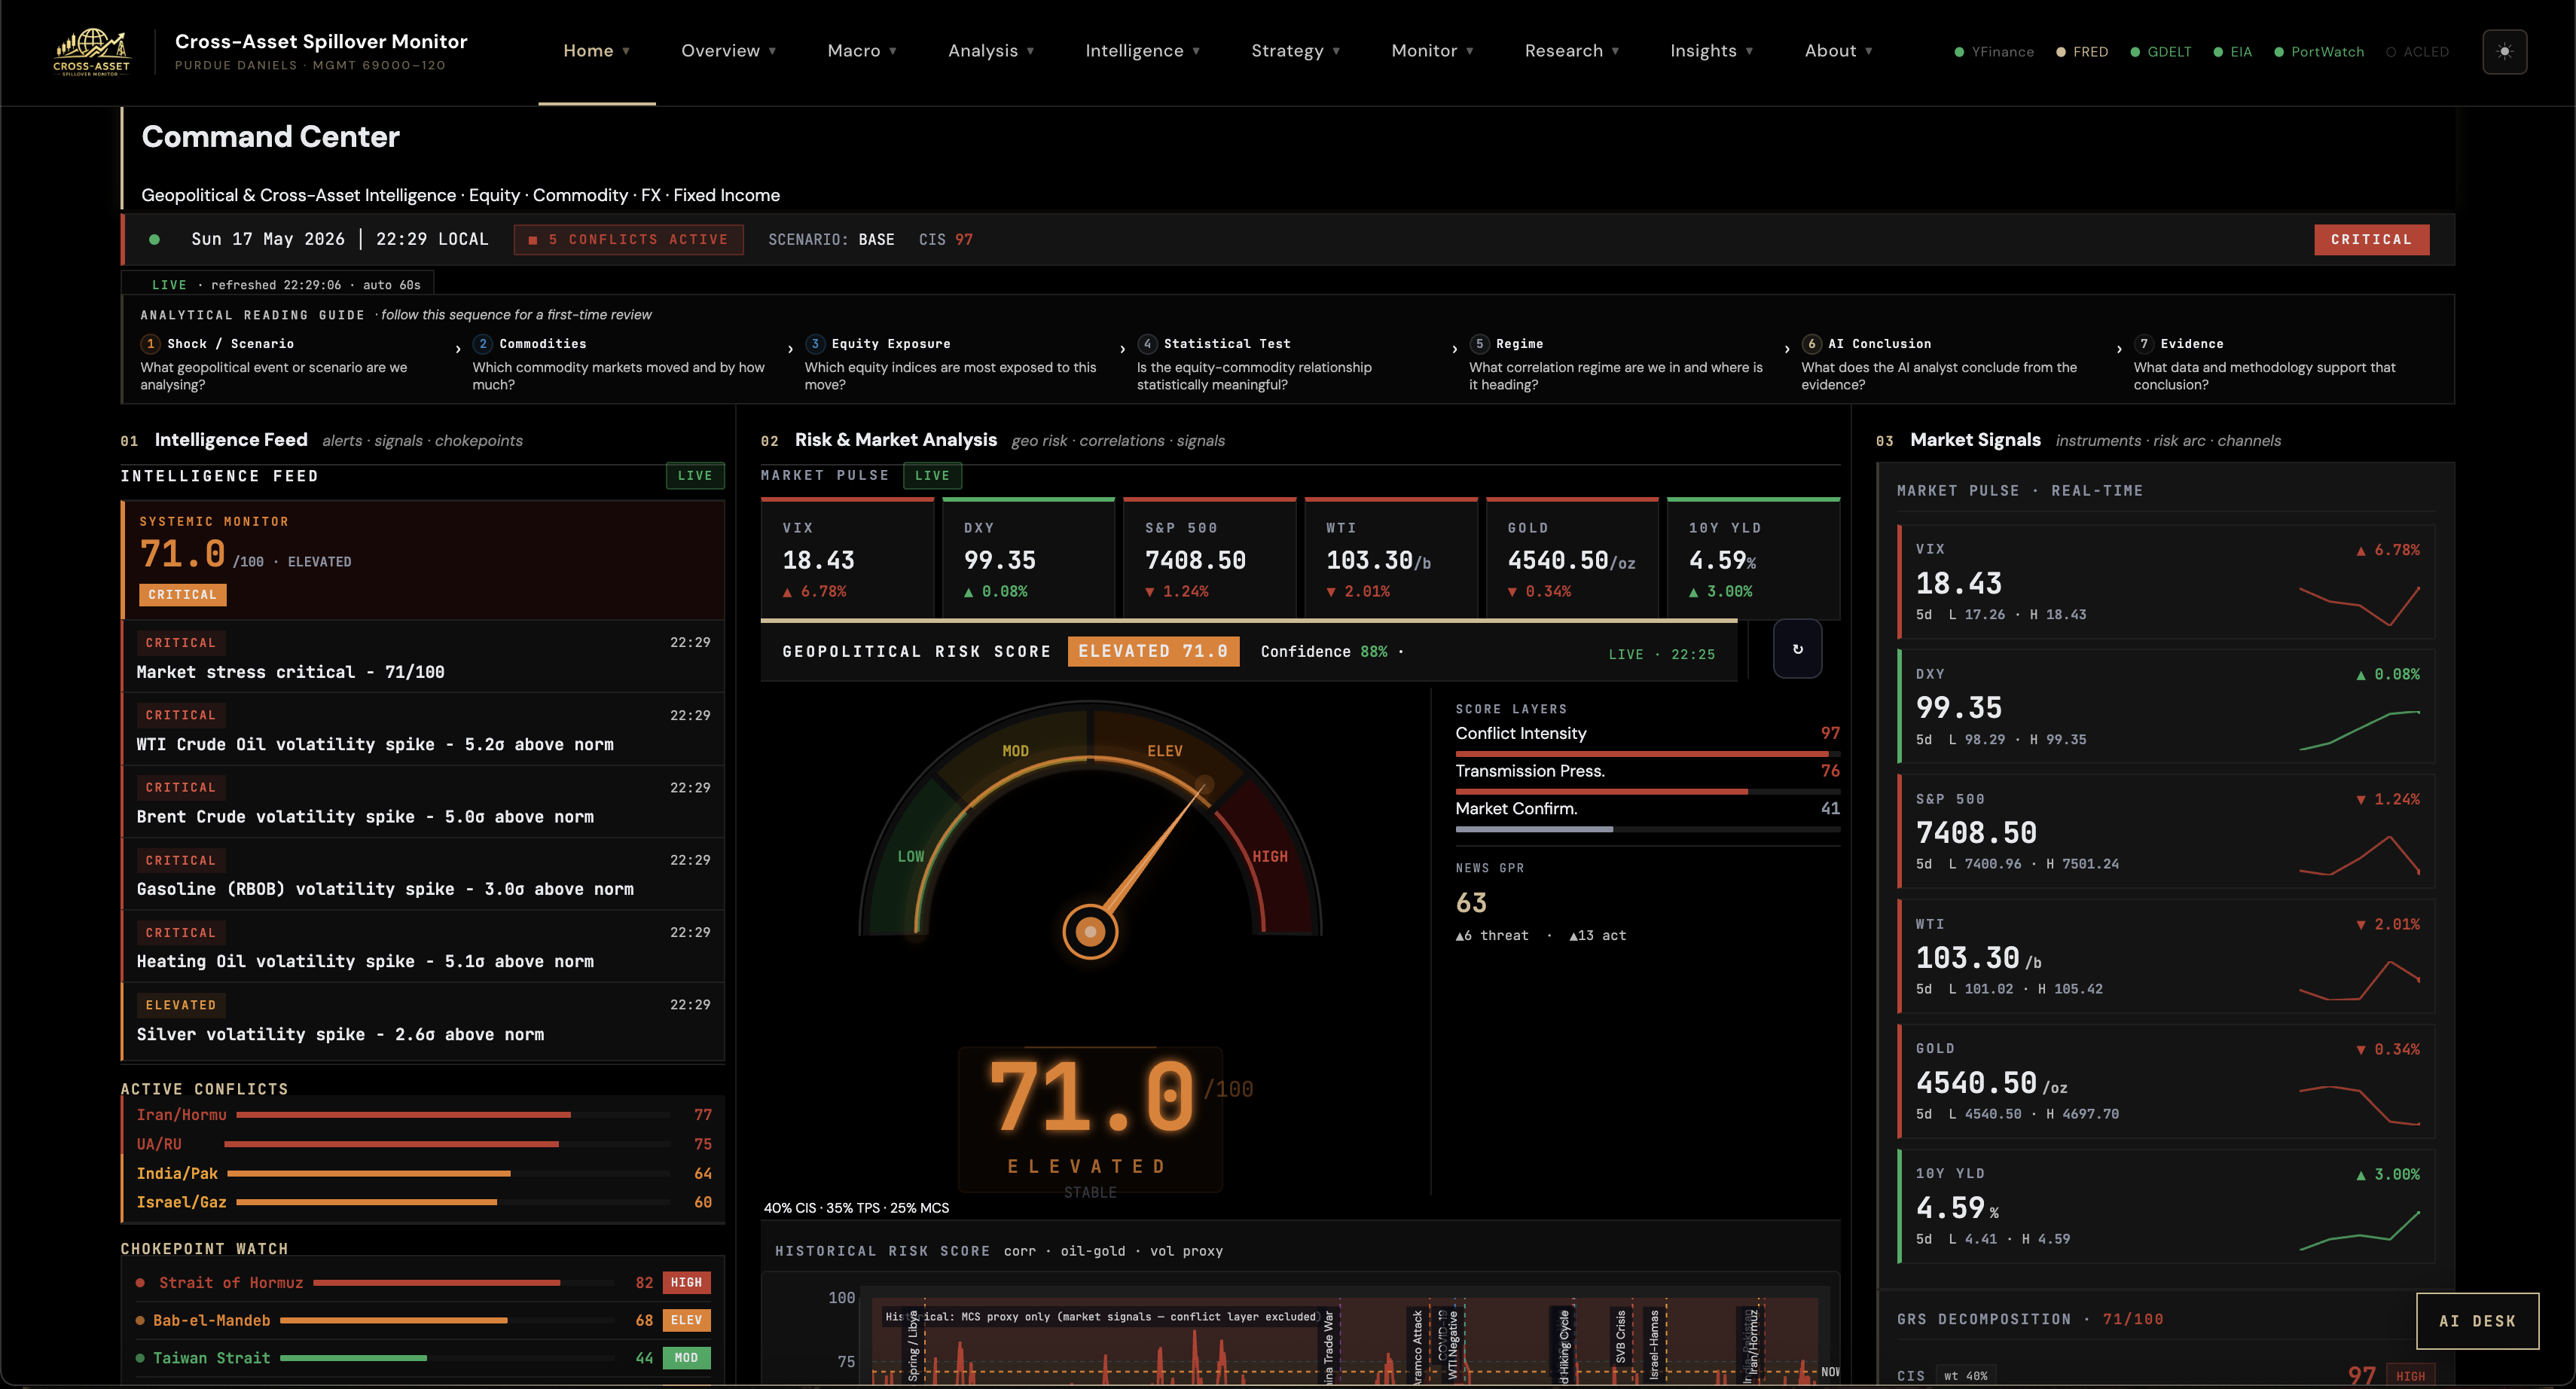Click the refresh icon beside geopolitical risk score
Screen dimensions: 2576x1389
coord(1797,649)
